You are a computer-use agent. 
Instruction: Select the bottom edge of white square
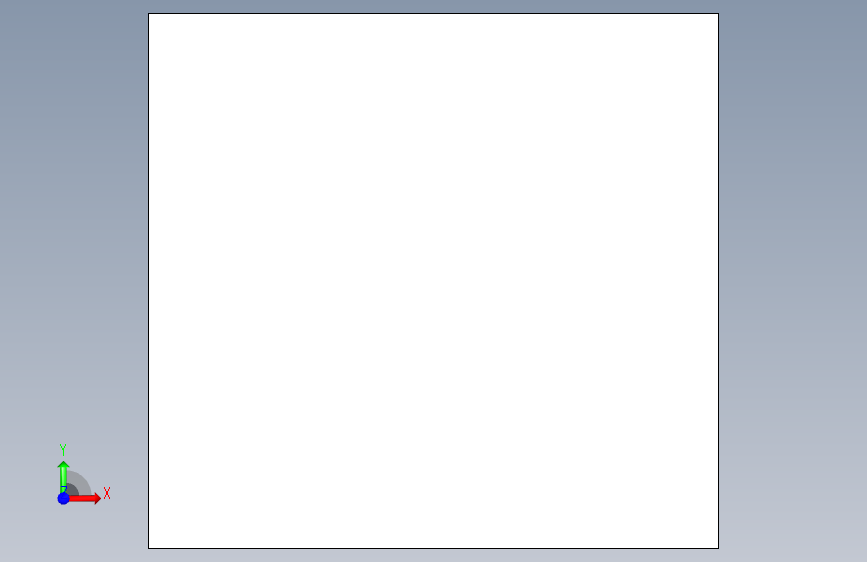[434, 548]
